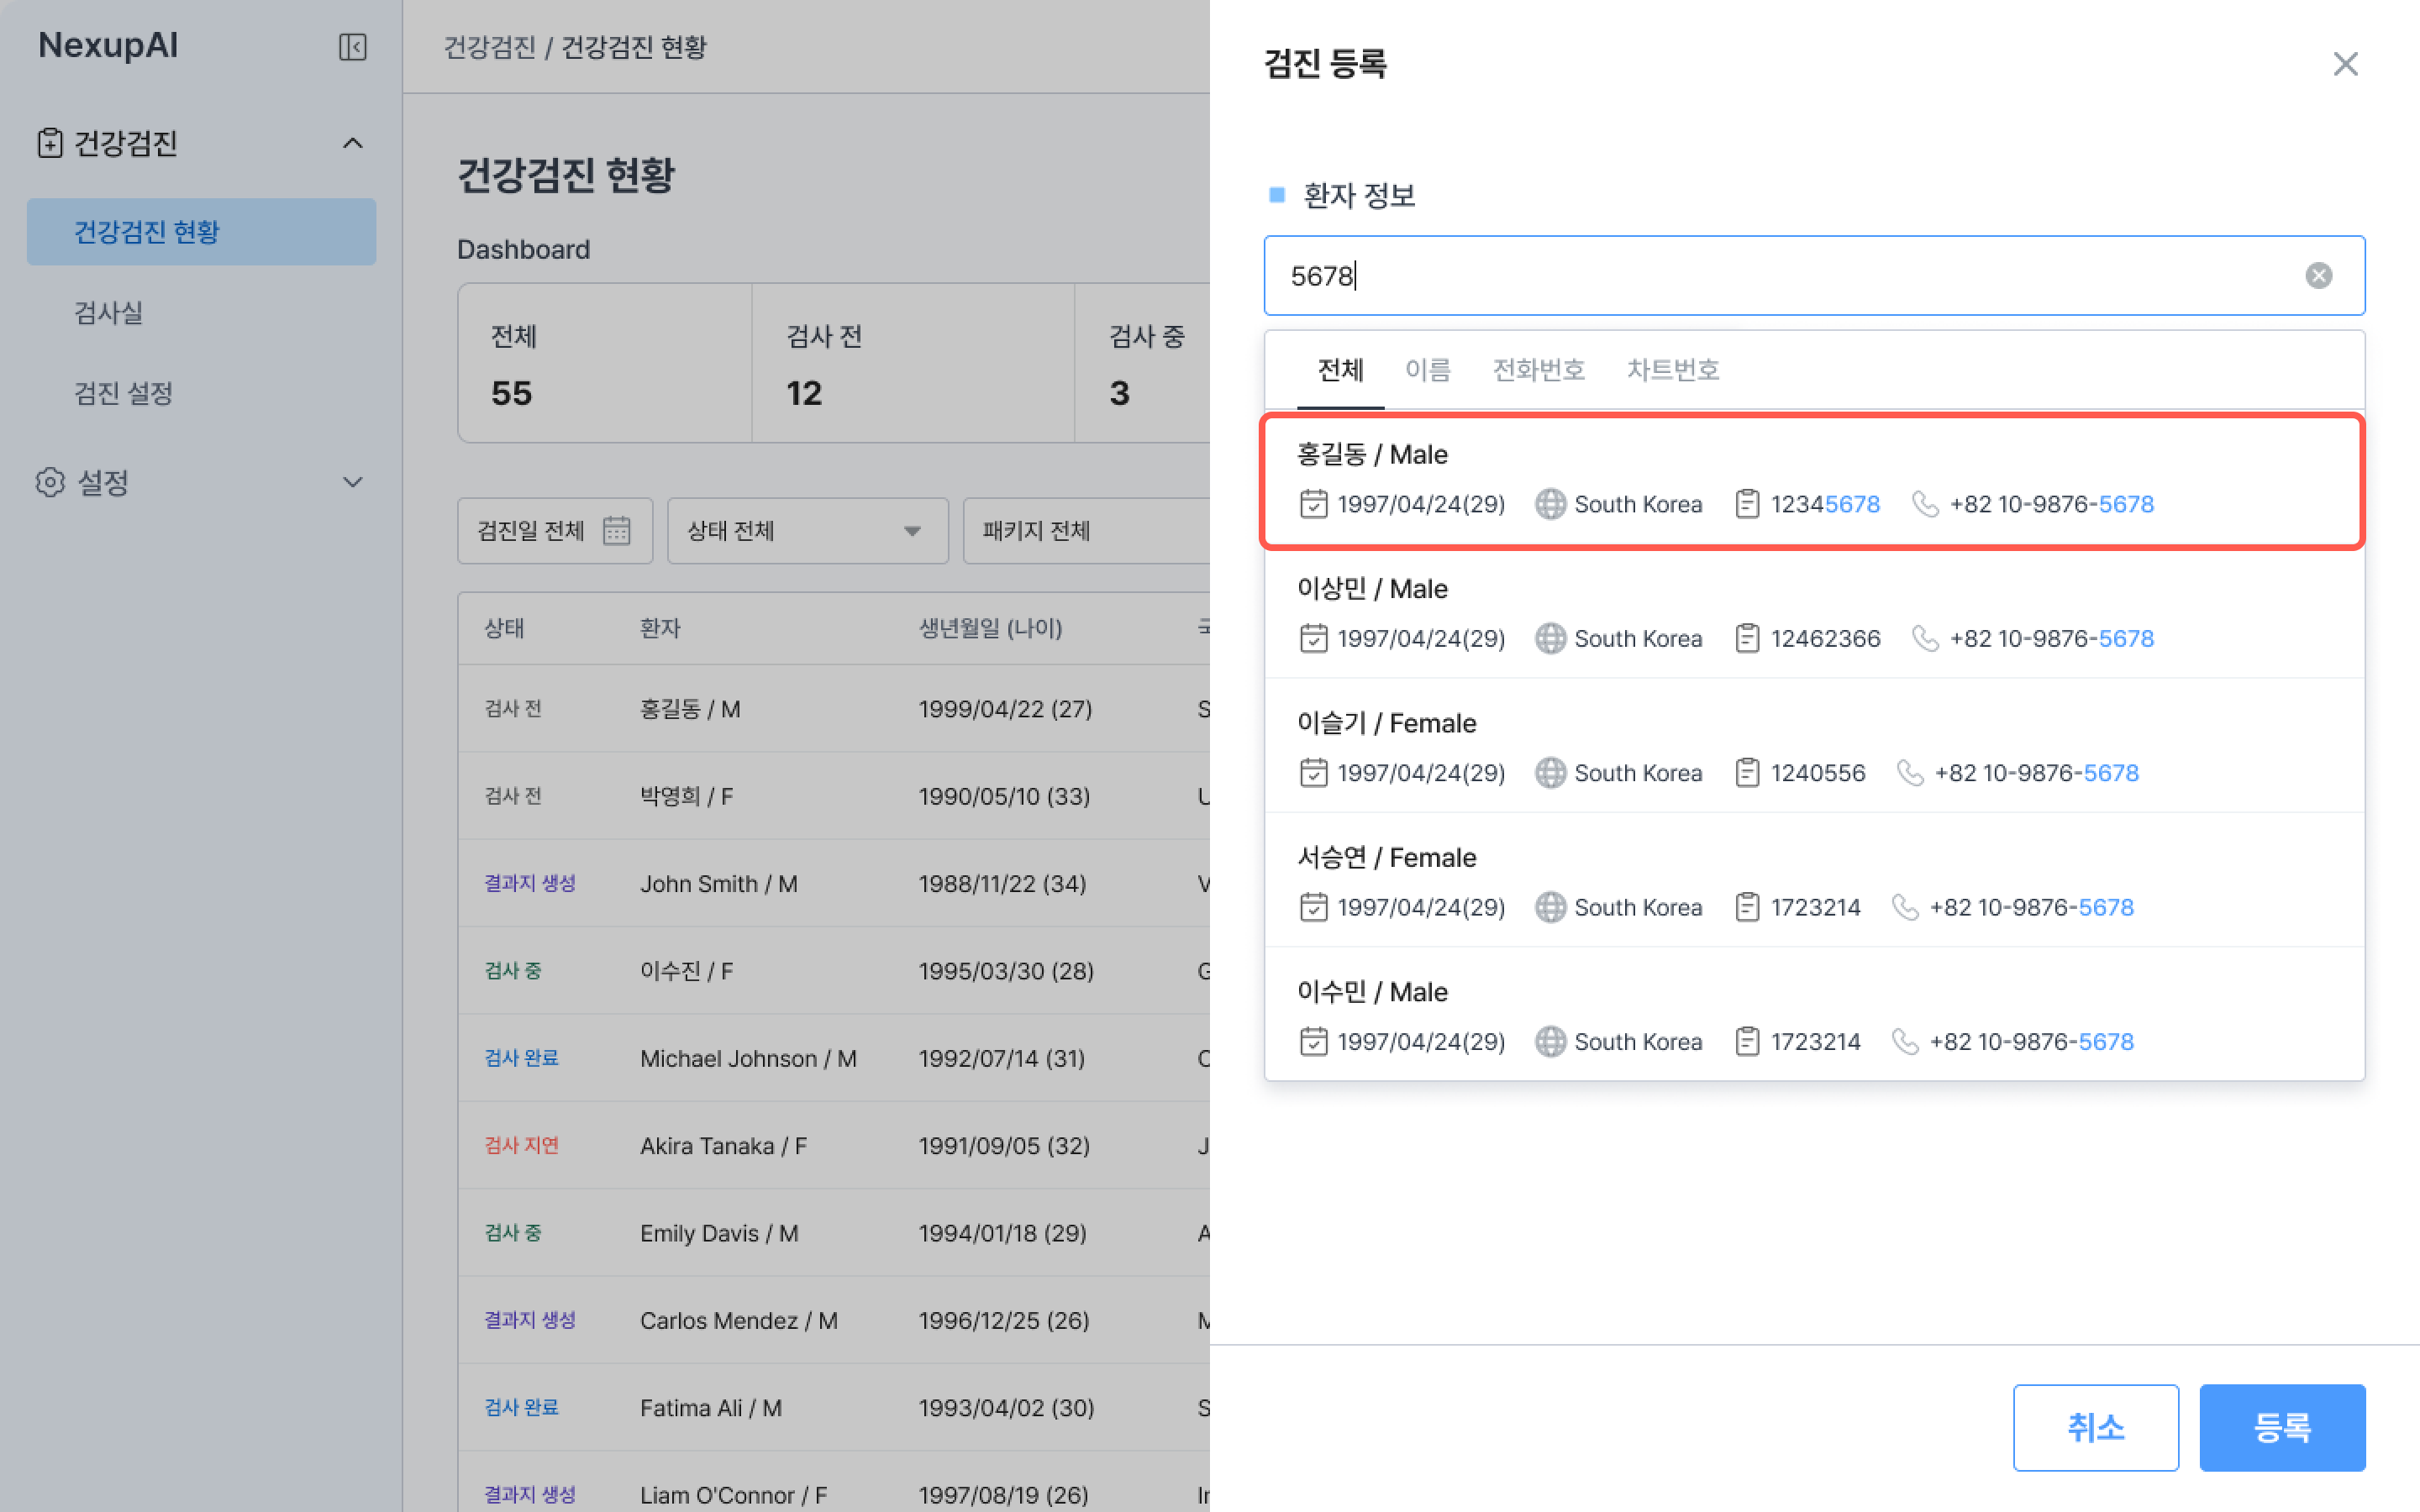Clear the patient search field
This screenshot has width=2420, height=1512.
click(x=2318, y=276)
